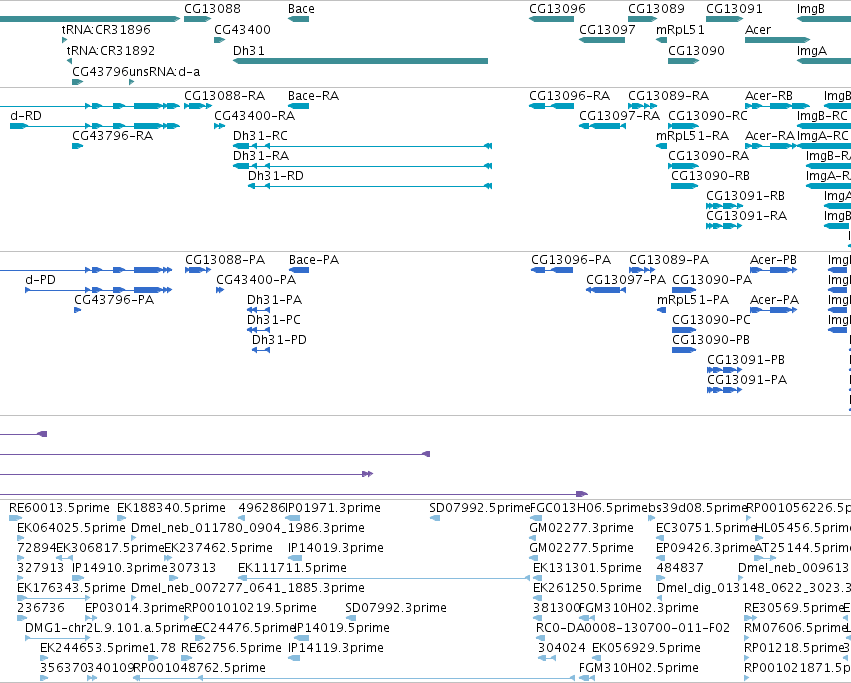
Task: Select the FGM310H02.5prime EST
Action: [587, 678]
